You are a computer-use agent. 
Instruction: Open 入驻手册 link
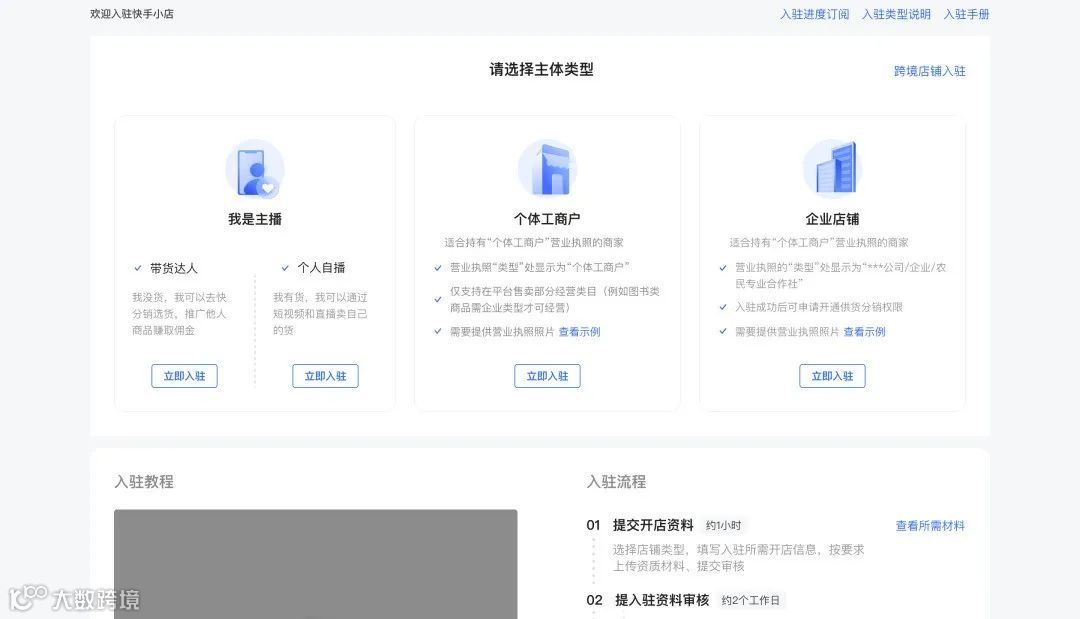(x=966, y=14)
